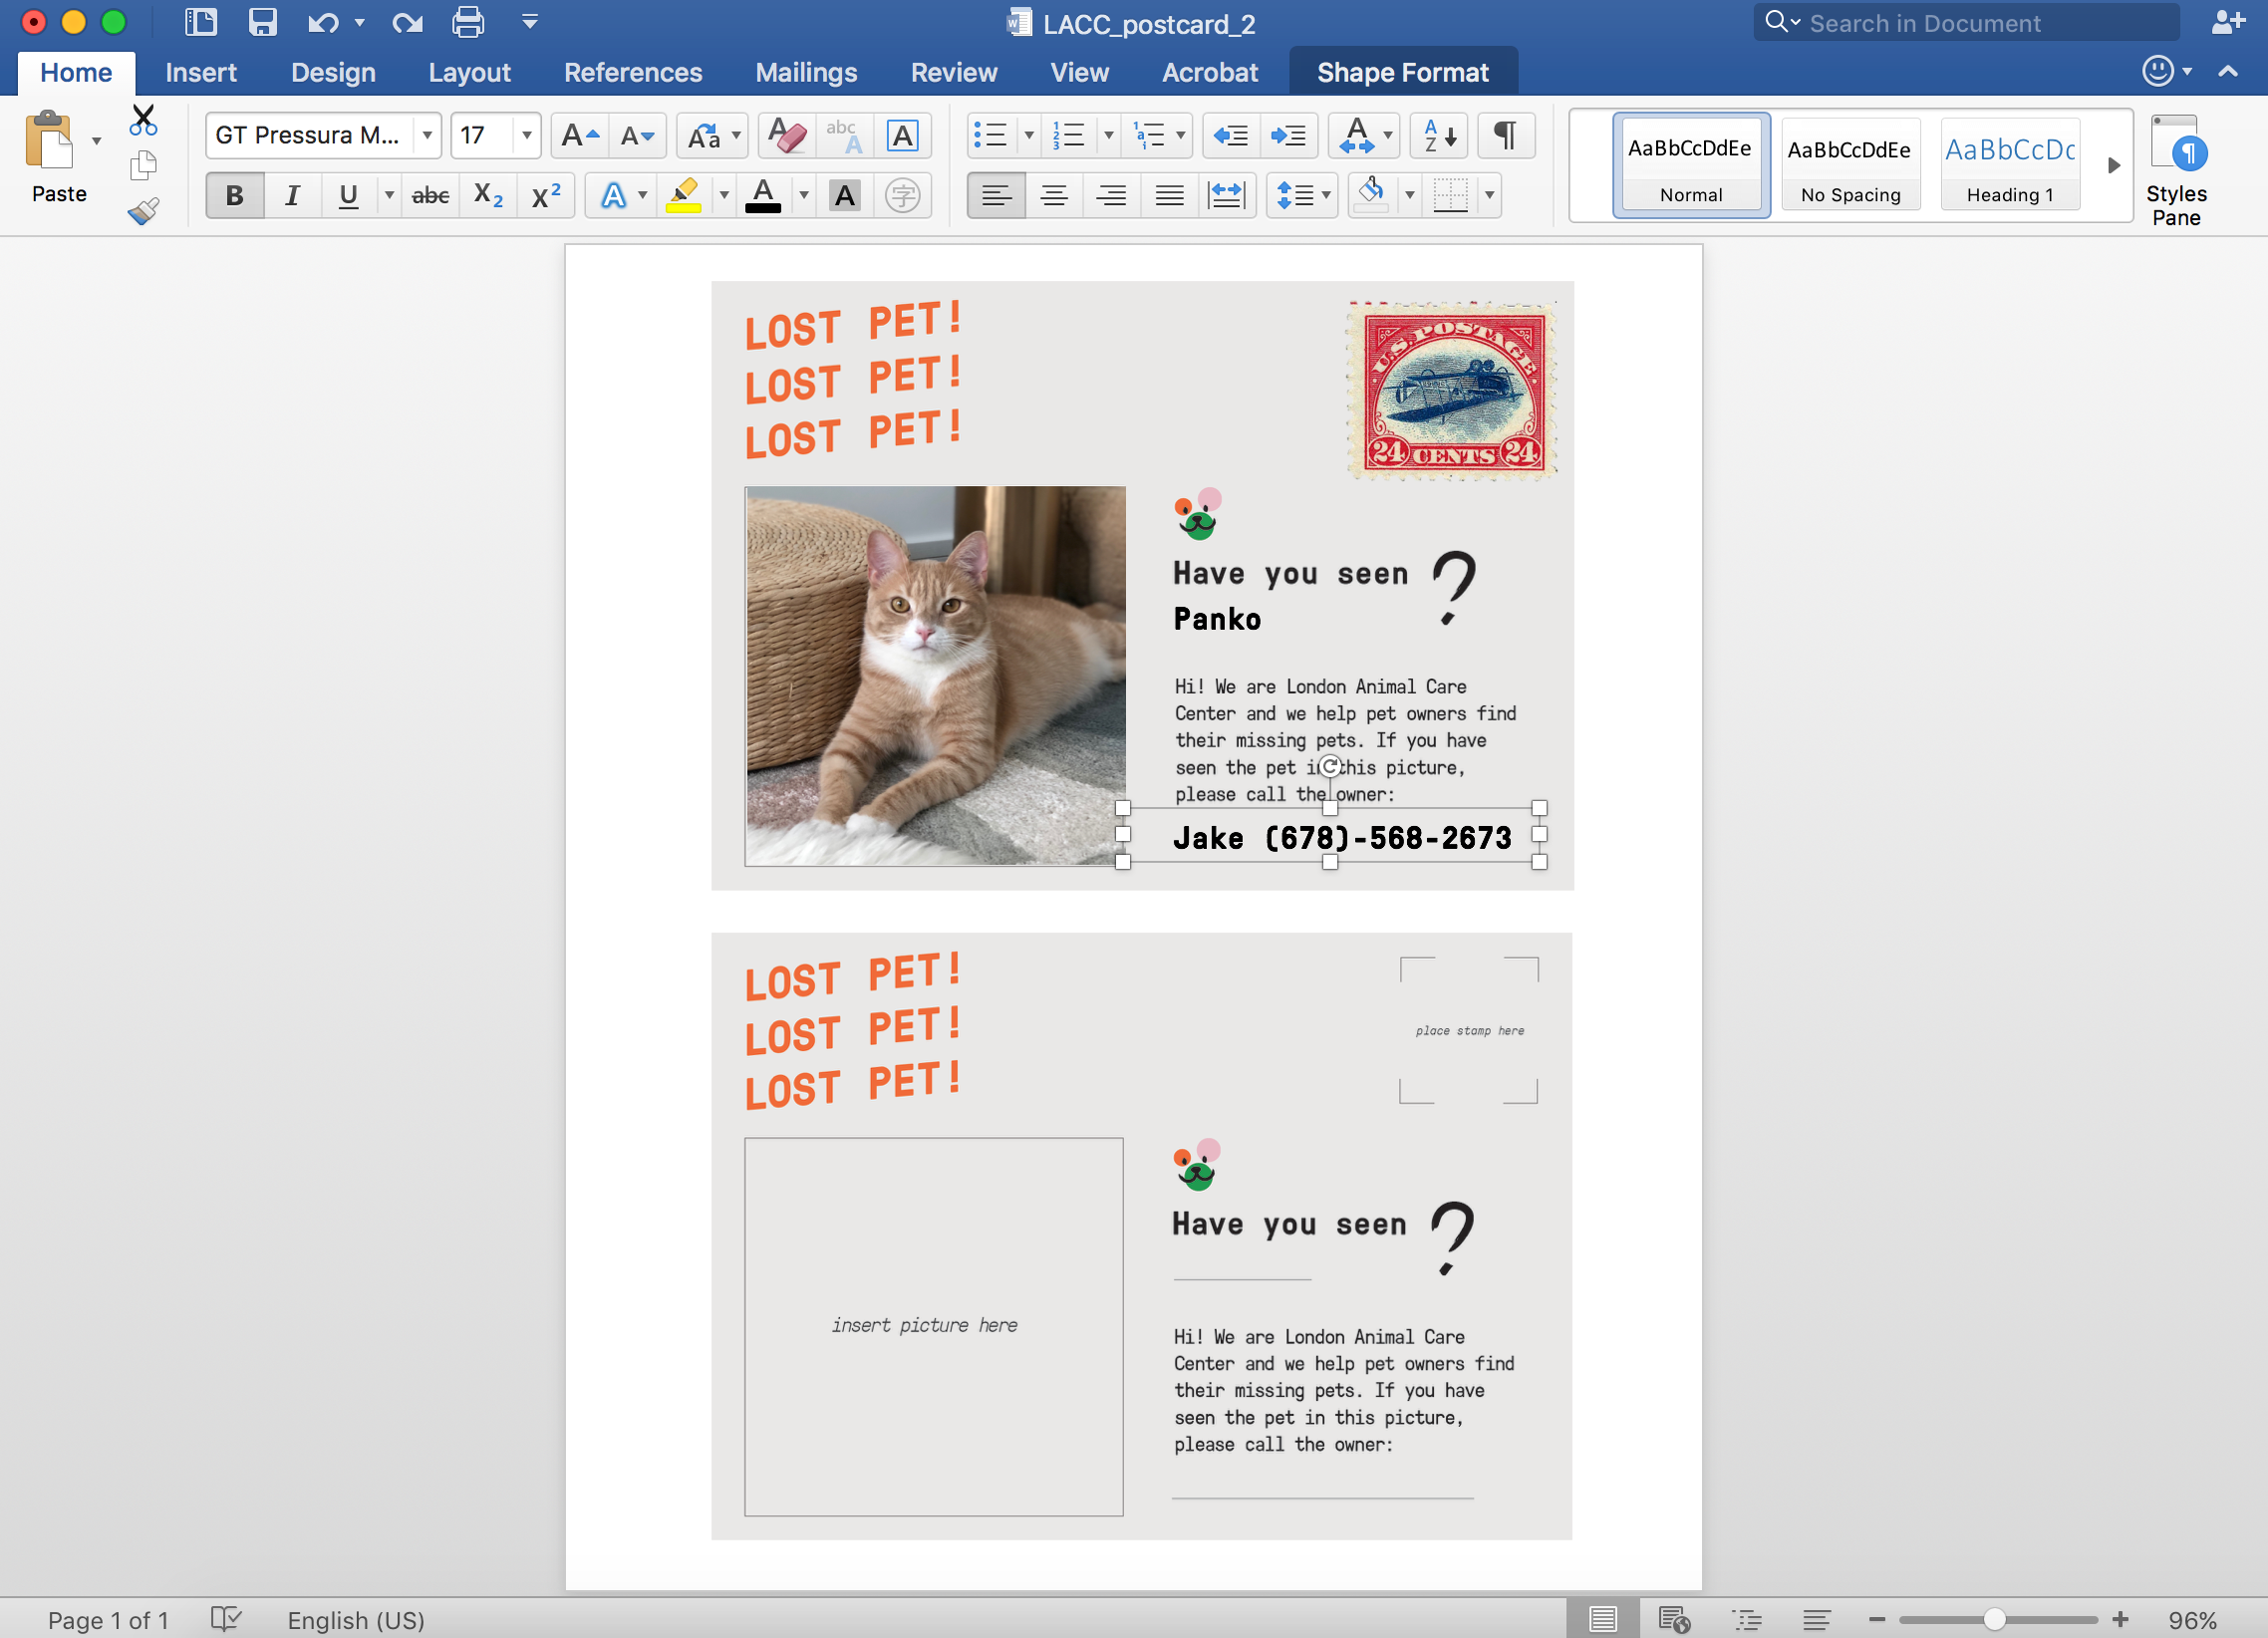Open the Styles Pane

click(2176, 170)
